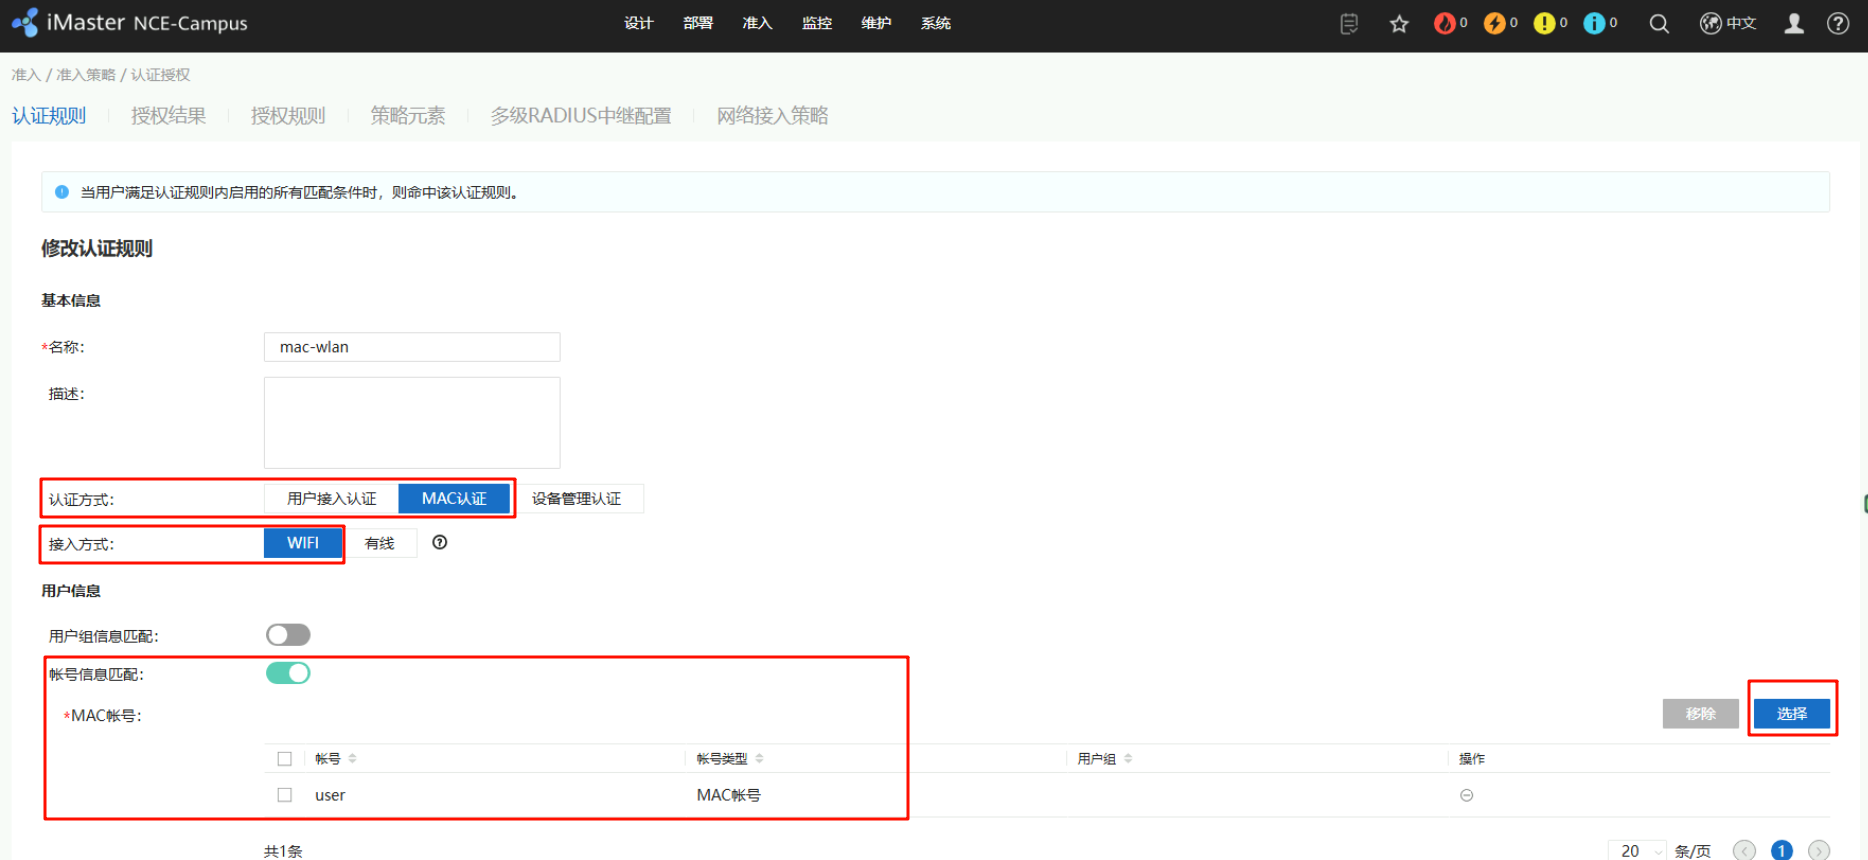The image size is (1868, 860).
Task: Remove the user row via minus icon
Action: pos(1466,795)
